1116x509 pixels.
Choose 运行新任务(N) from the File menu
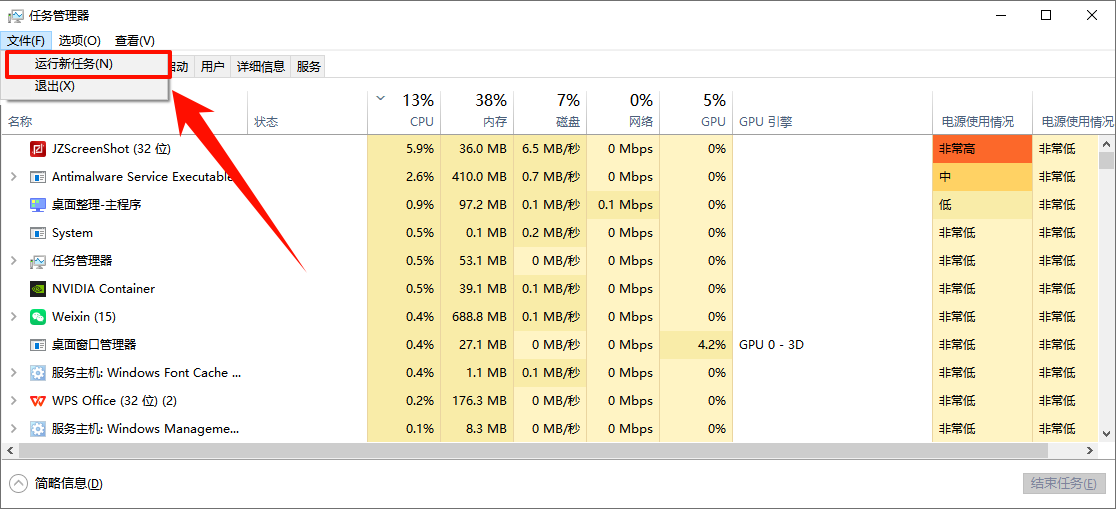point(74,64)
